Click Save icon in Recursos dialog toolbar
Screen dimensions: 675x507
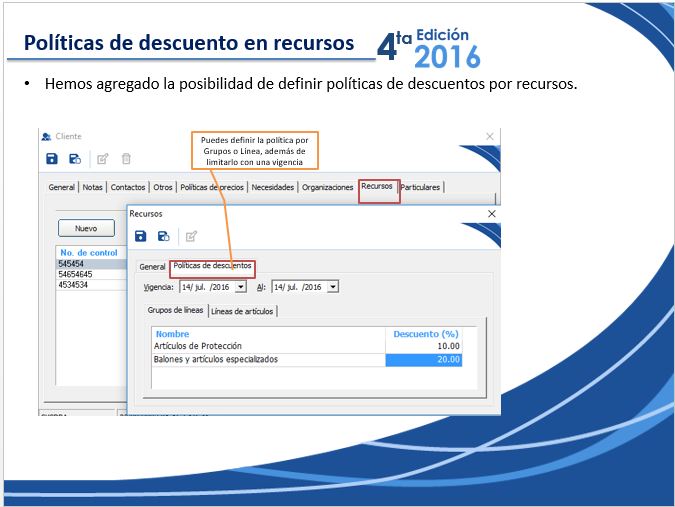pos(140,236)
